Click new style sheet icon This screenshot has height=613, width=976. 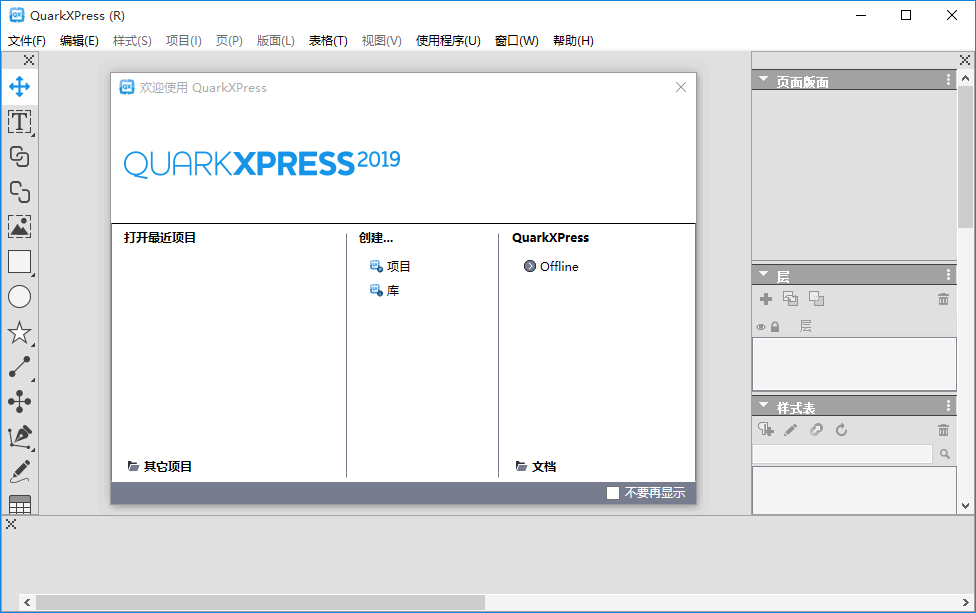[766, 429]
